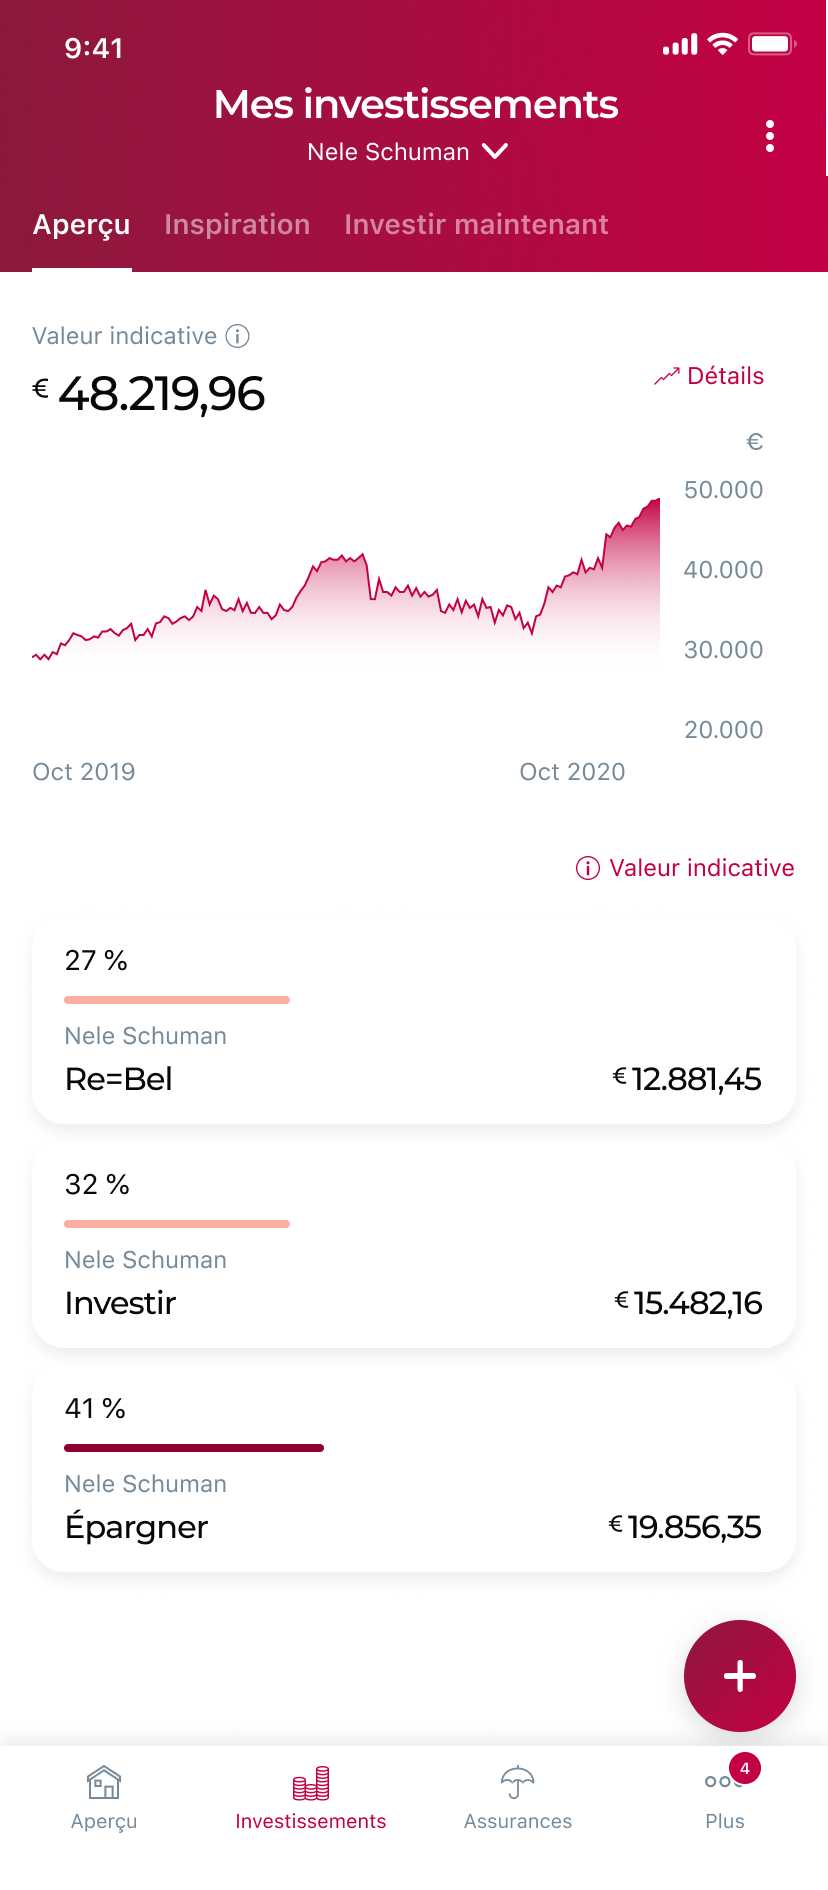Tap the red Valeur indicative link
Image resolution: width=828 pixels, height=1890 pixels.
click(701, 868)
